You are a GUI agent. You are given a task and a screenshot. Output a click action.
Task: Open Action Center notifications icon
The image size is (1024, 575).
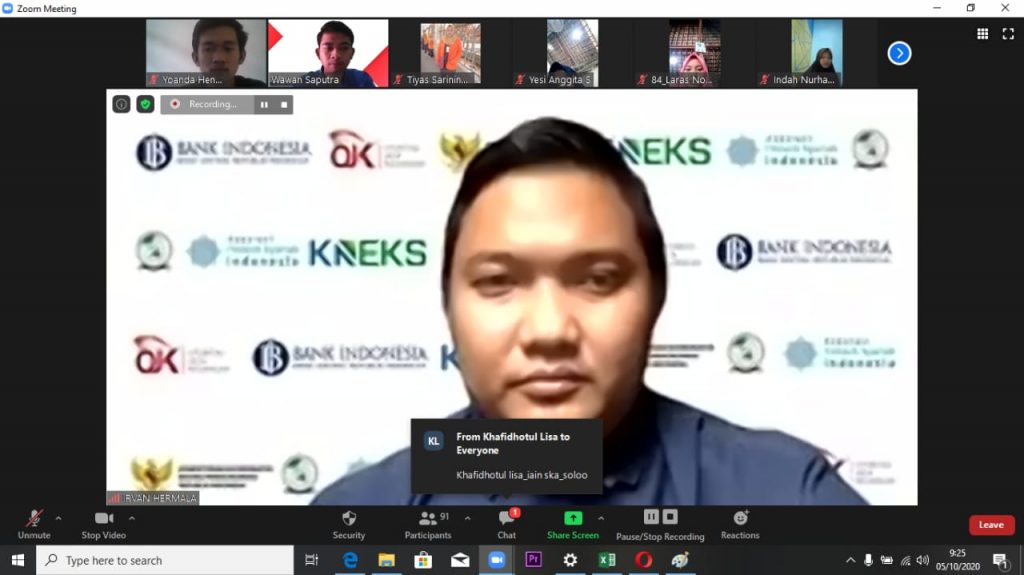point(1000,560)
